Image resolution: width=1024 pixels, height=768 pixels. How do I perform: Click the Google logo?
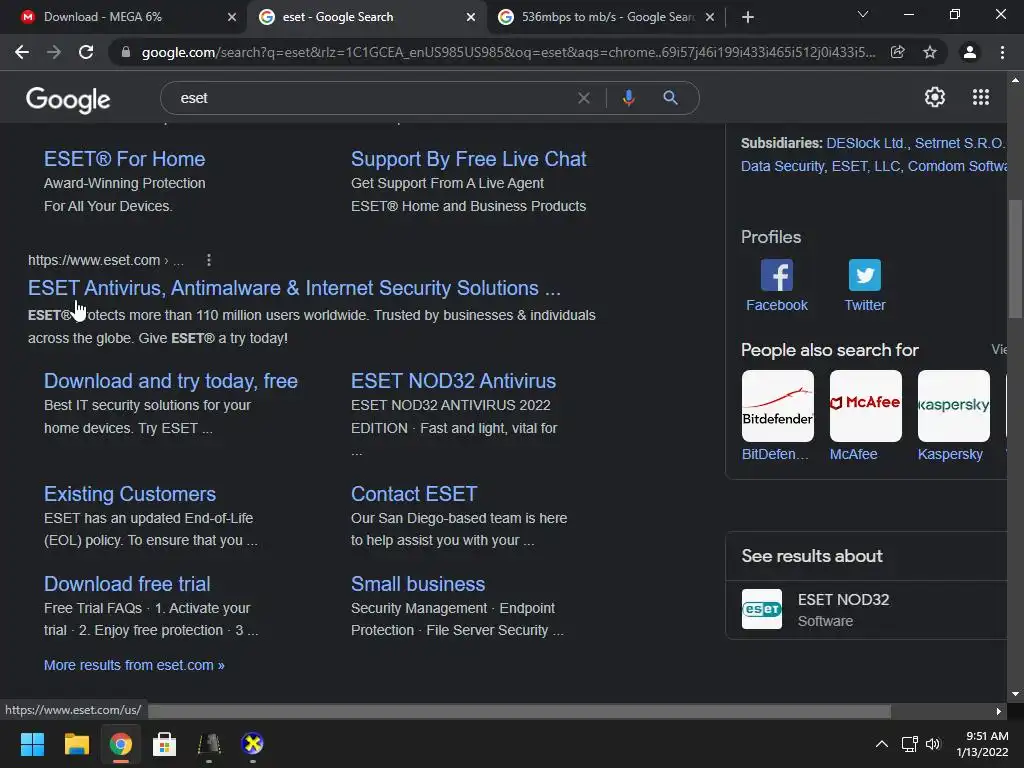click(x=68, y=99)
